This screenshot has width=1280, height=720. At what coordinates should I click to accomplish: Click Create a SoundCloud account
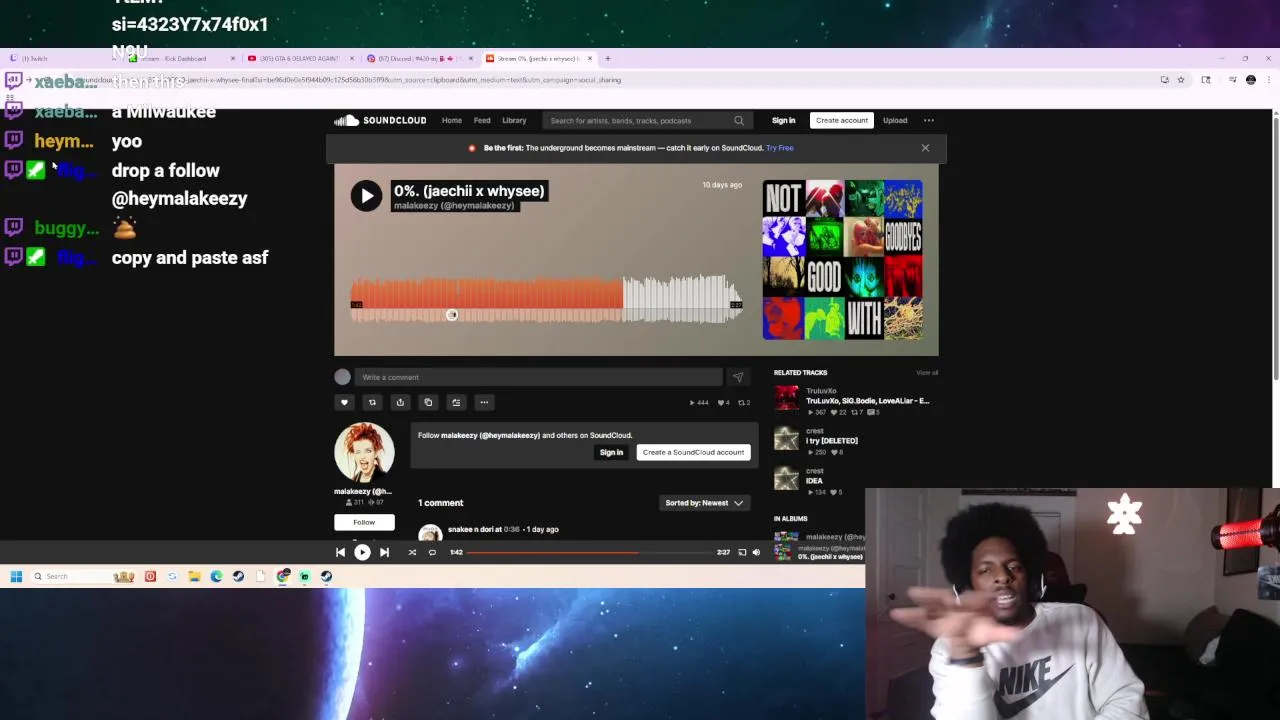[x=693, y=452]
